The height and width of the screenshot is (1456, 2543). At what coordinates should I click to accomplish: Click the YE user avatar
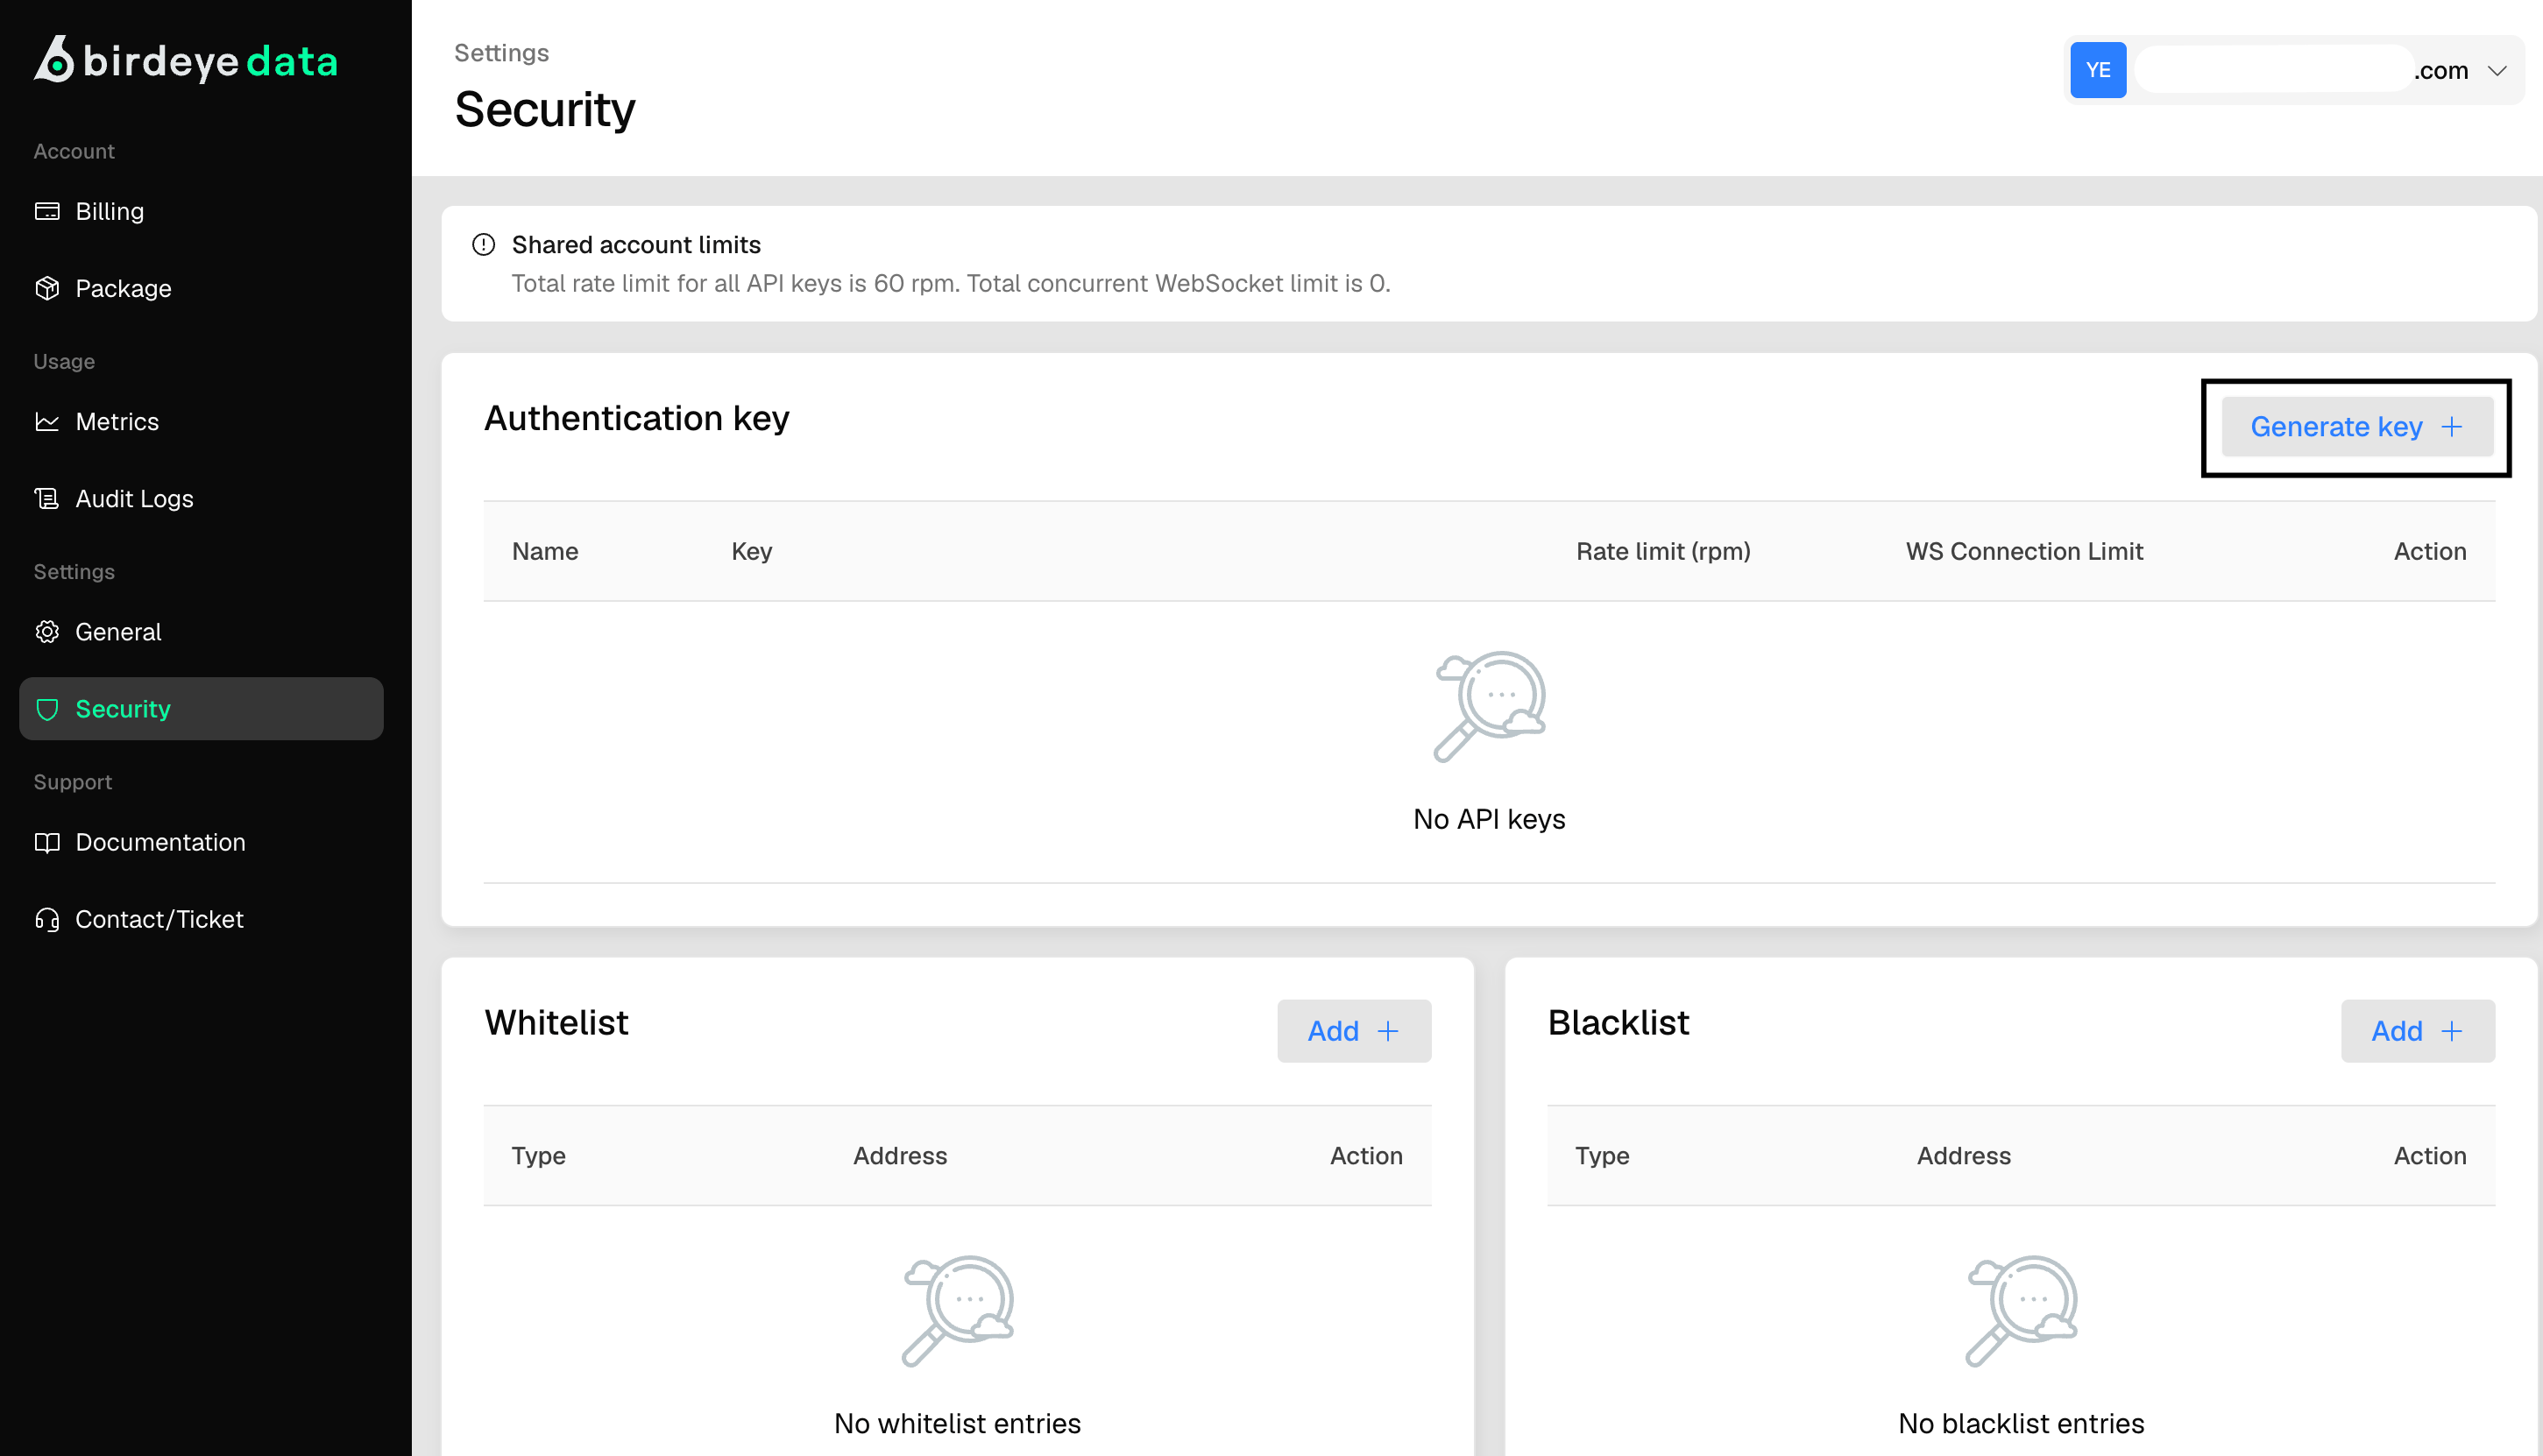2097,70
